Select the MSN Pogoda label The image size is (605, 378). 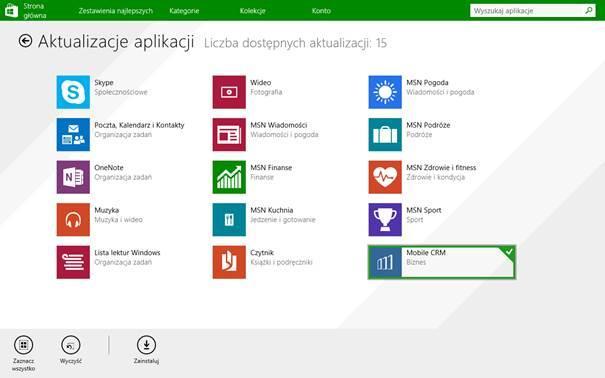427,83
